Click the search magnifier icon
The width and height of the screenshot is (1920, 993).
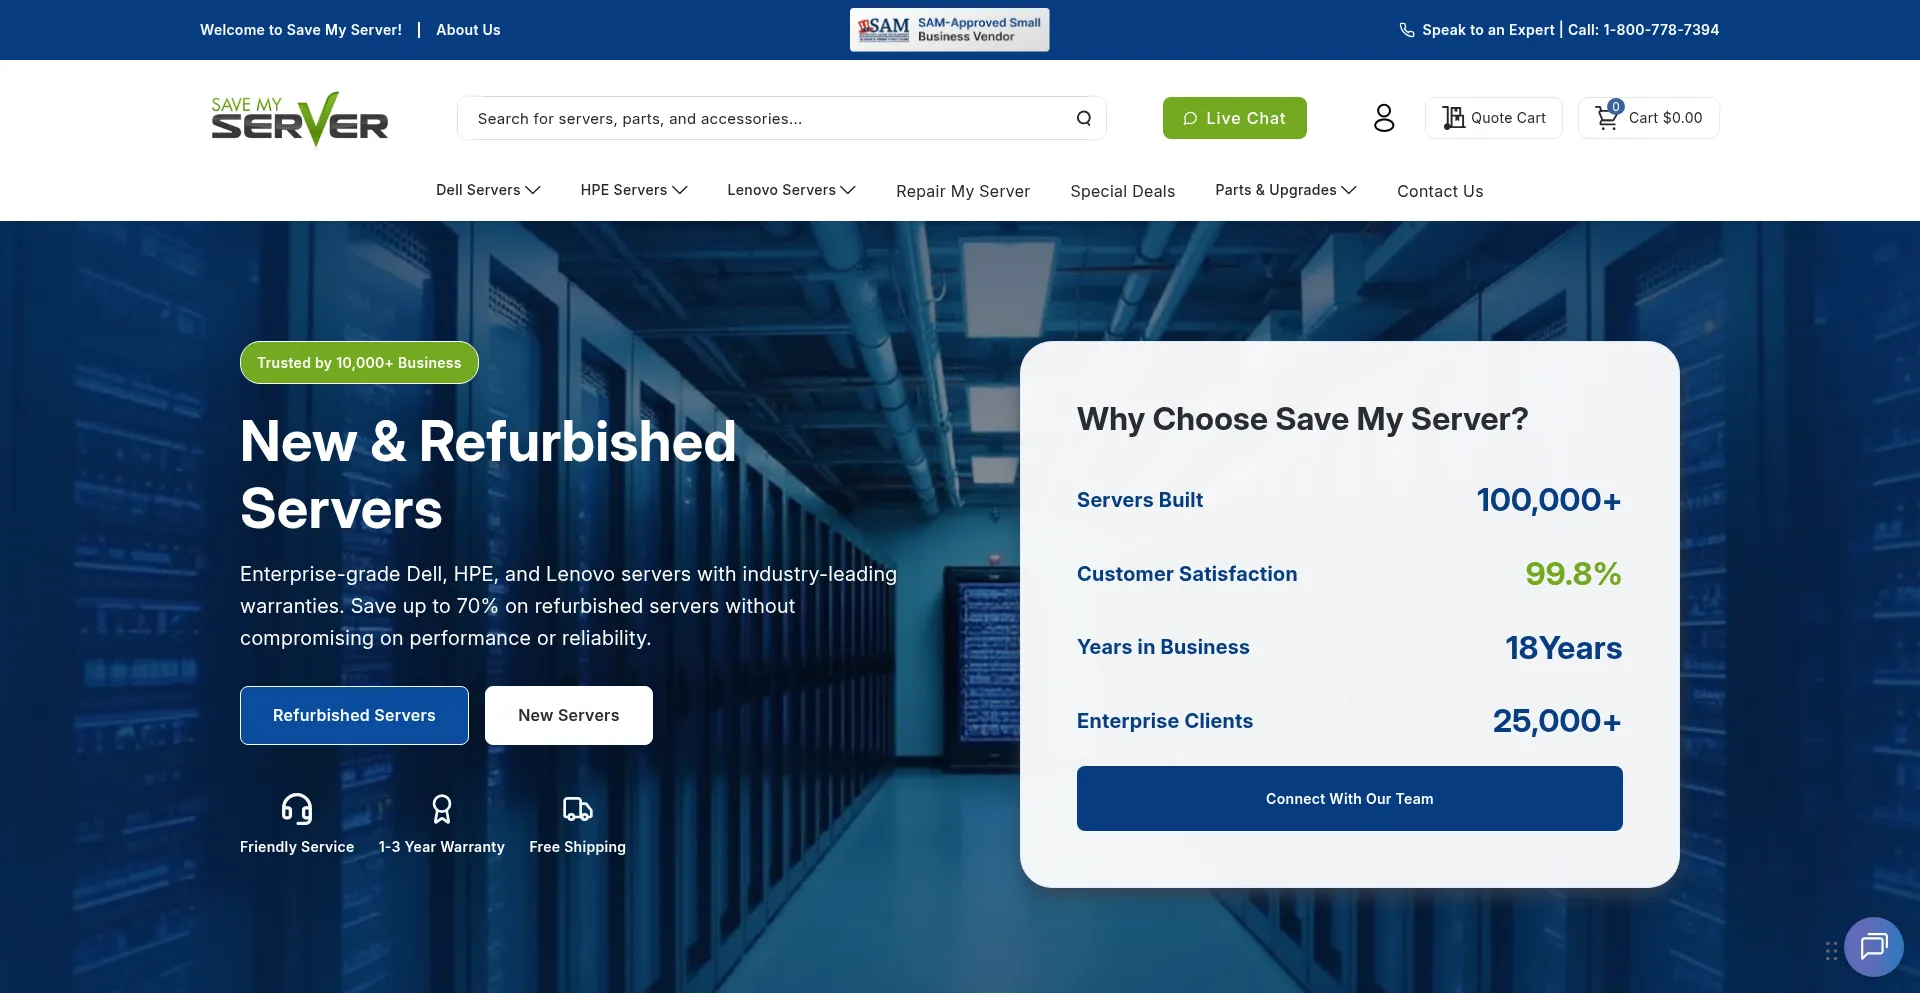(1084, 118)
